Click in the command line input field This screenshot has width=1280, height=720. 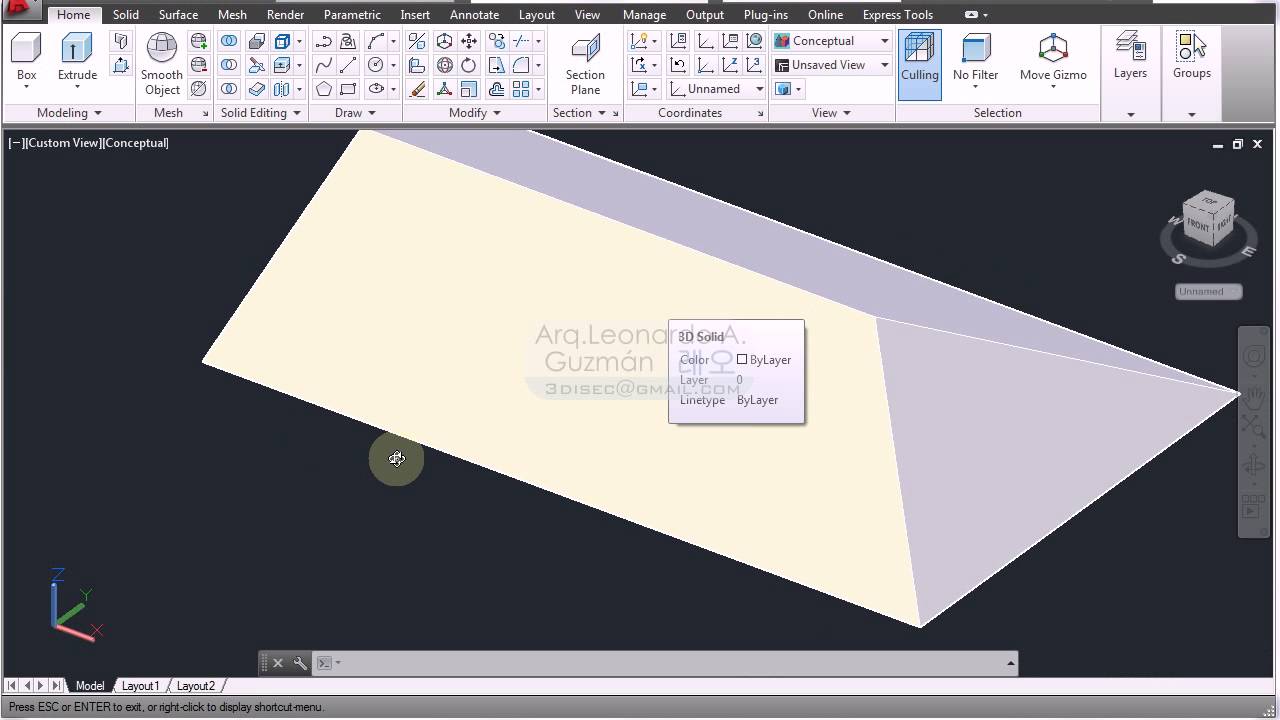point(670,663)
